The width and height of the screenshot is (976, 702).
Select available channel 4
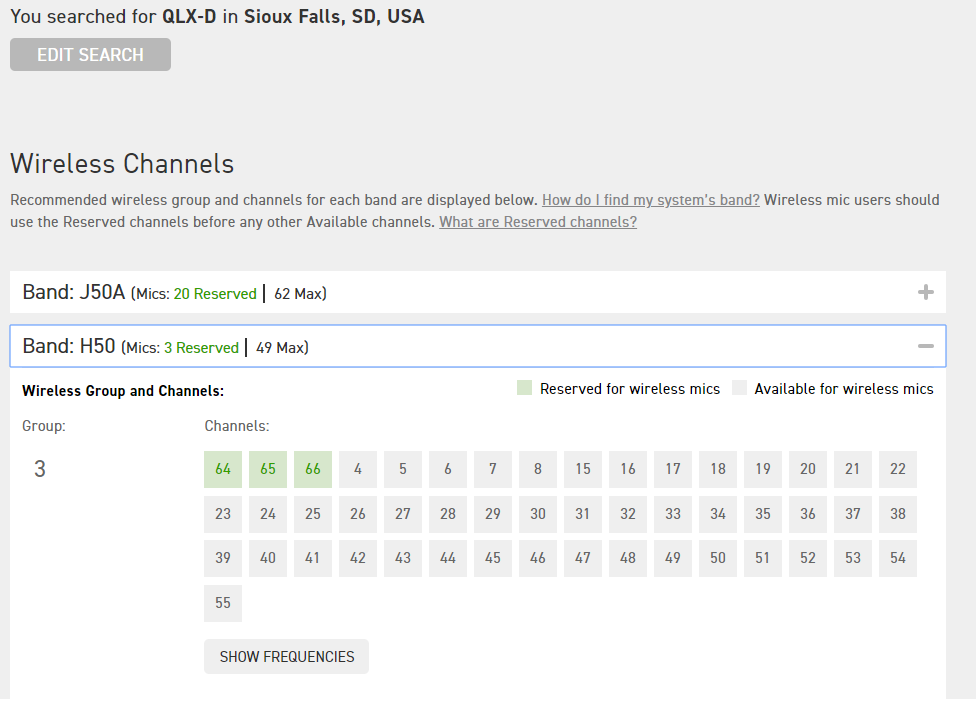click(x=358, y=469)
